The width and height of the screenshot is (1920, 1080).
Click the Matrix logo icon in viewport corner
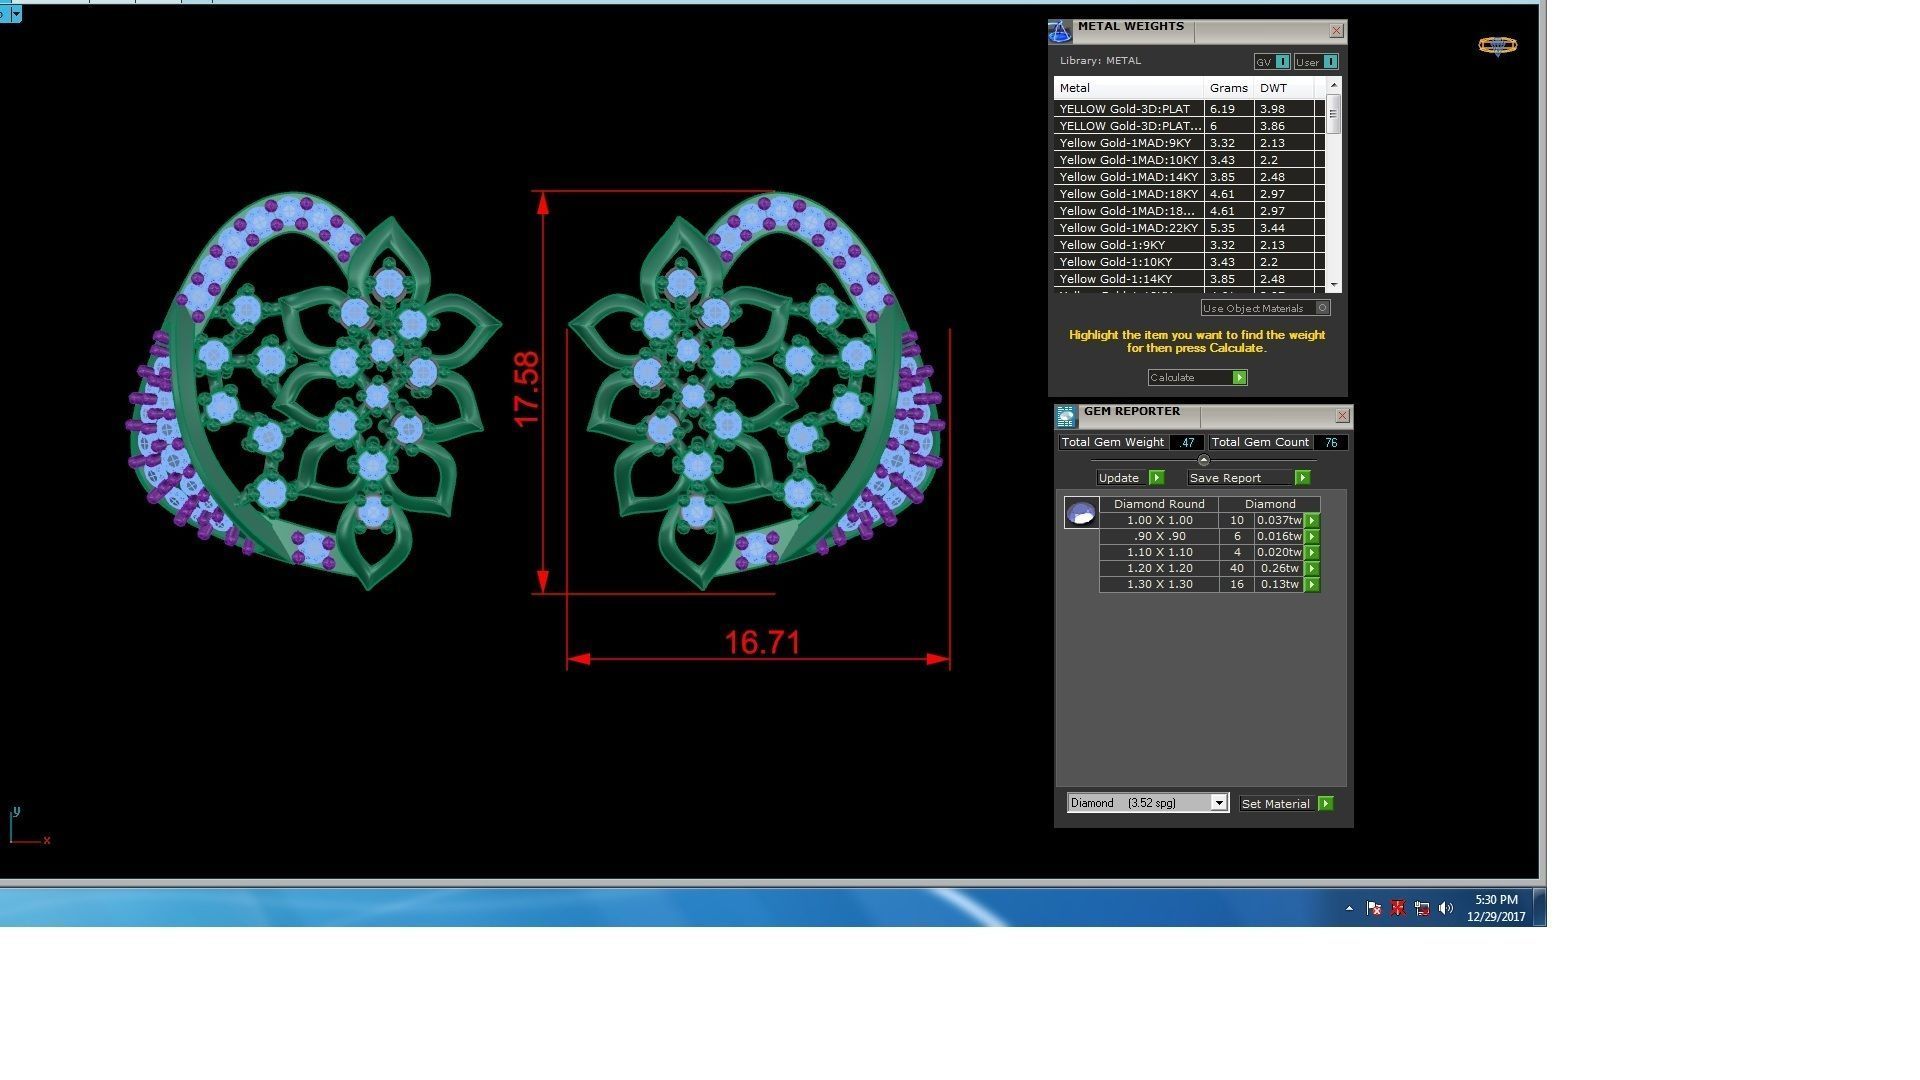(1497, 46)
